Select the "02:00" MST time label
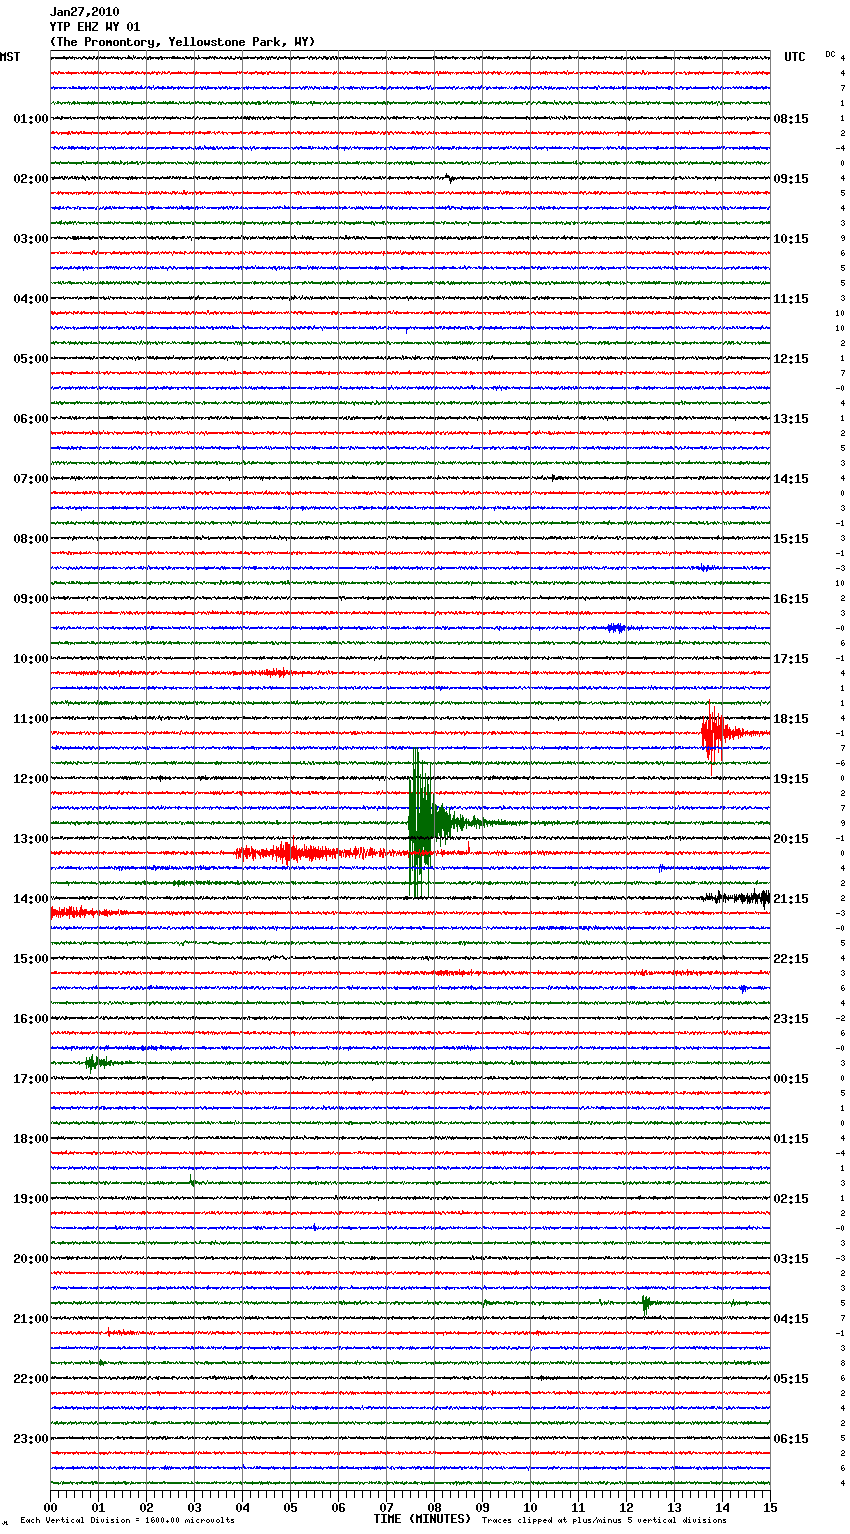The width and height of the screenshot is (850, 1534). pyautogui.click(x=30, y=179)
